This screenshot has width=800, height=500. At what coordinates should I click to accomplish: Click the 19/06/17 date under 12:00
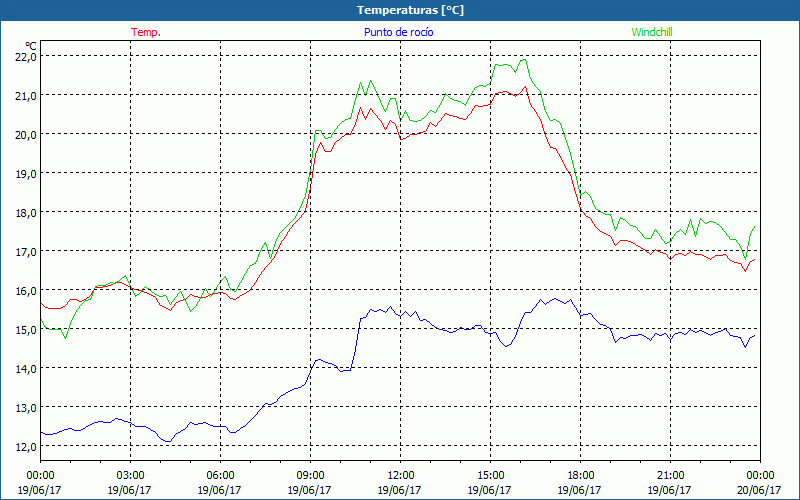(x=399, y=490)
